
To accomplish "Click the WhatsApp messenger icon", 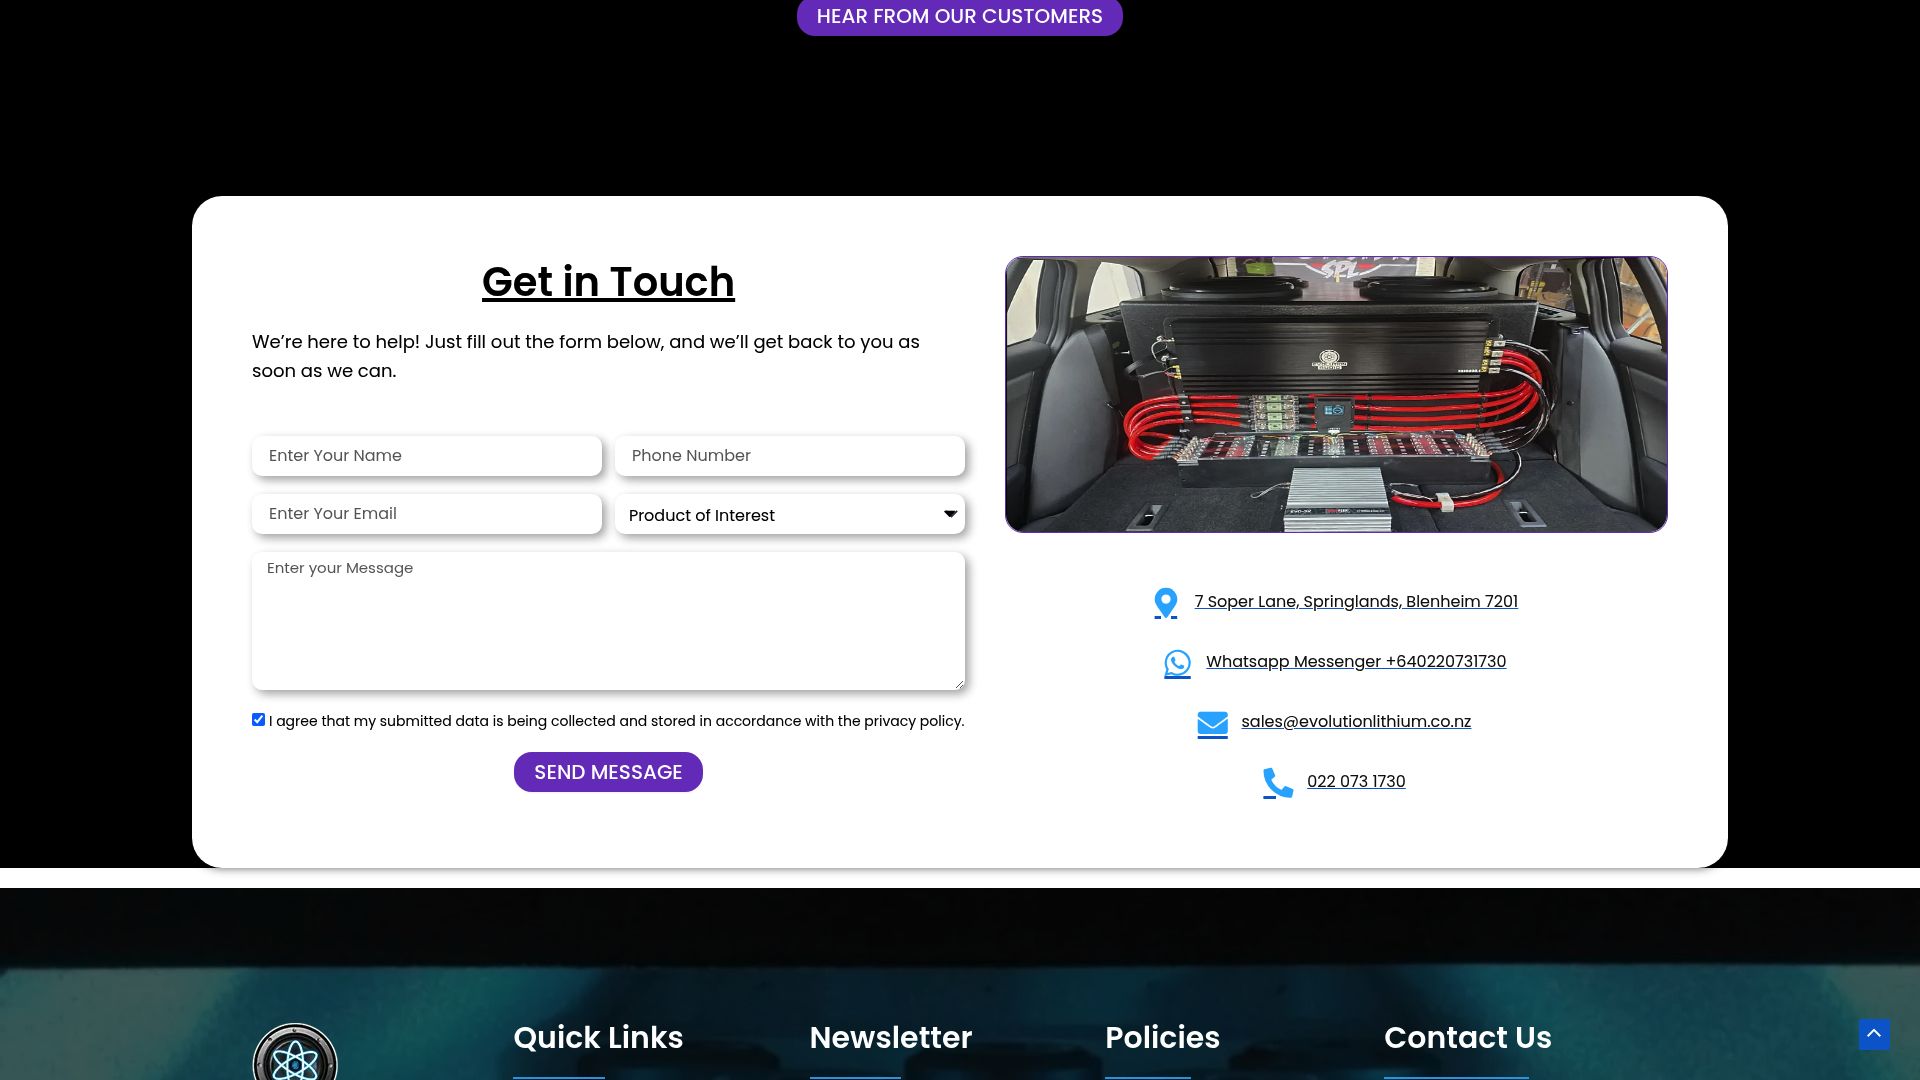I will [x=1177, y=663].
